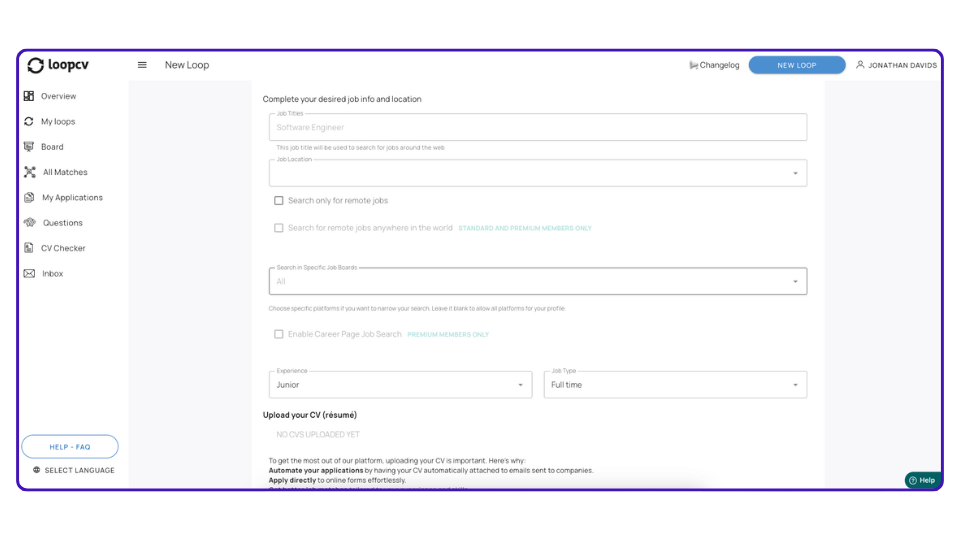Open the Job Type dropdown showing Full time
This screenshot has height=540, width=960.
click(675, 385)
